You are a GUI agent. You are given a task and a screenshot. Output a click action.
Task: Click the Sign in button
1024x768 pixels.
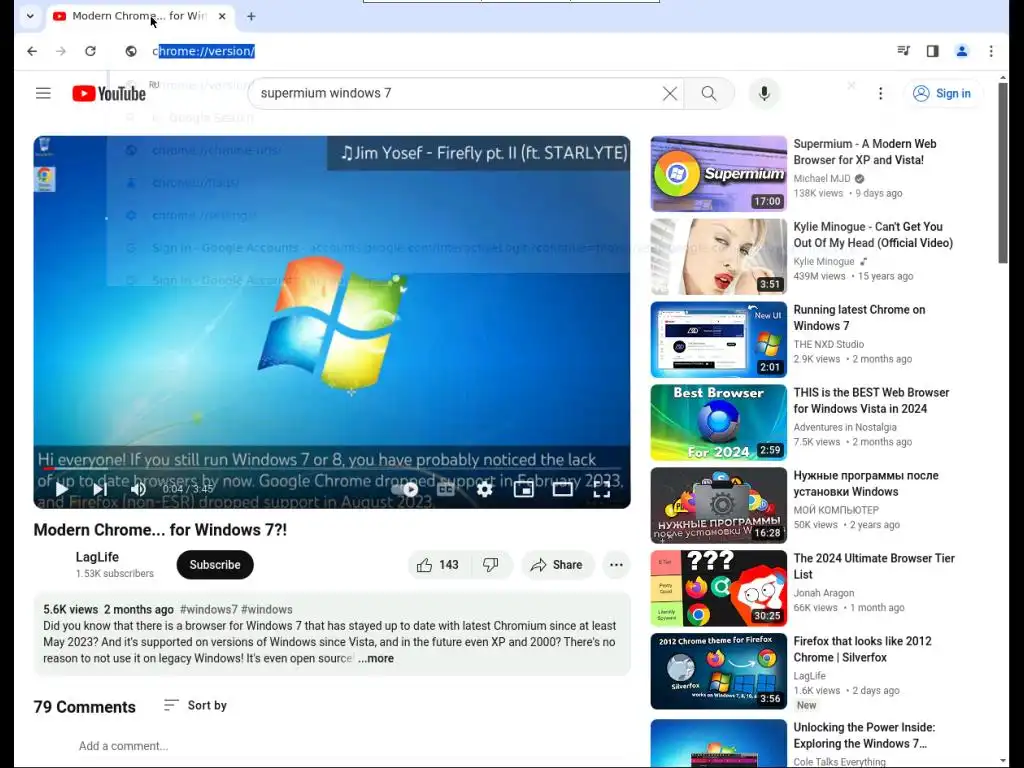coord(942,93)
